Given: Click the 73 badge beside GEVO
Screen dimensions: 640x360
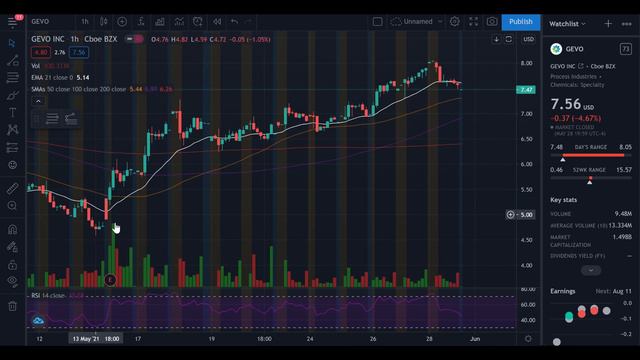Looking at the screenshot, I should [626, 49].
